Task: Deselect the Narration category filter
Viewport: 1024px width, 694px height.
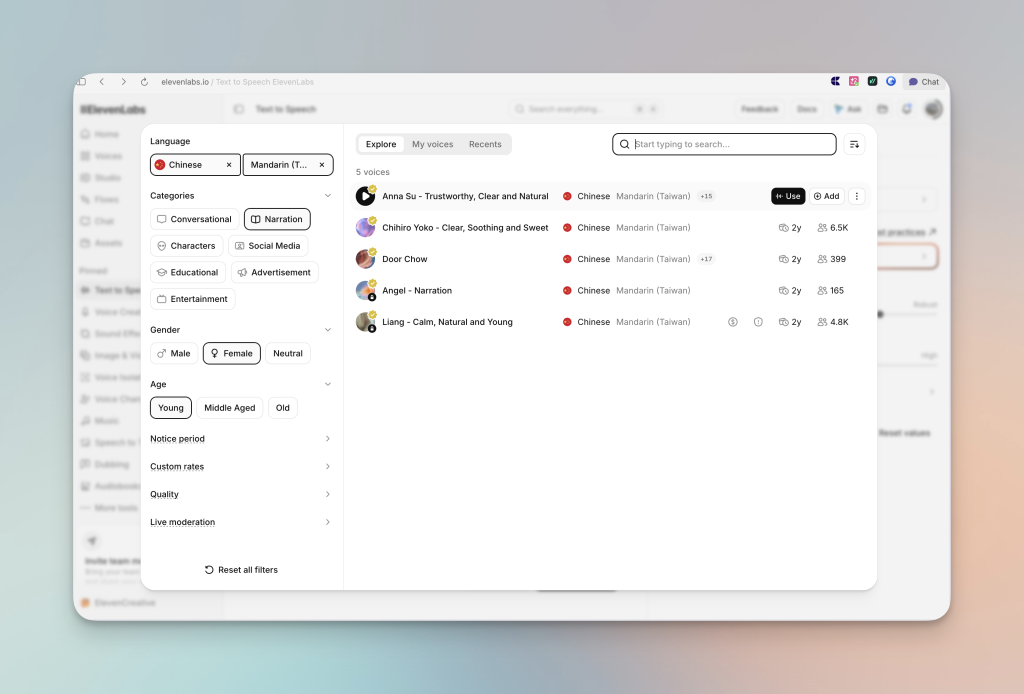Action: tap(277, 219)
